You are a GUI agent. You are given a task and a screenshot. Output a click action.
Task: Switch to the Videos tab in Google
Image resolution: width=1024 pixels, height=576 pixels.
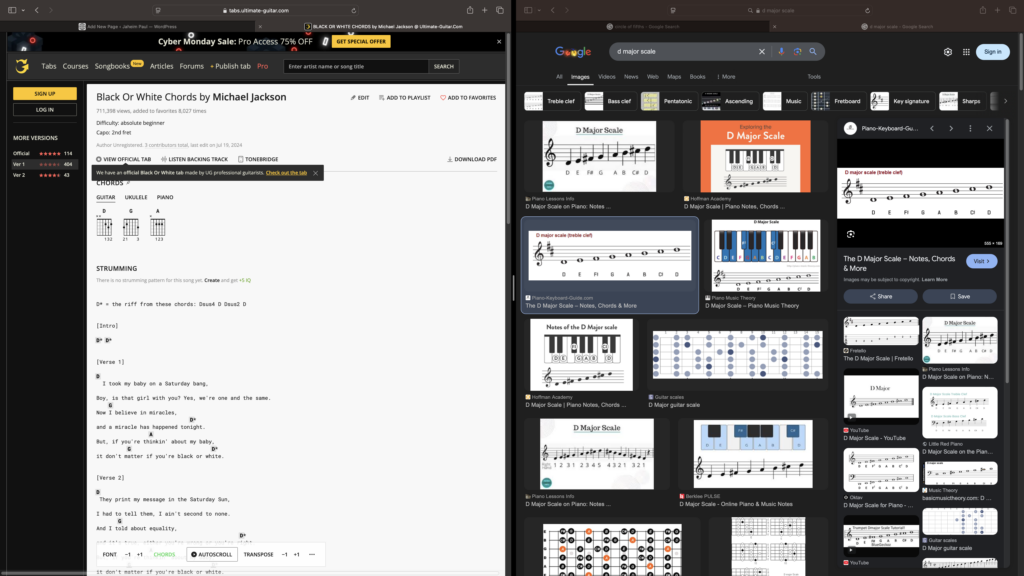606,76
